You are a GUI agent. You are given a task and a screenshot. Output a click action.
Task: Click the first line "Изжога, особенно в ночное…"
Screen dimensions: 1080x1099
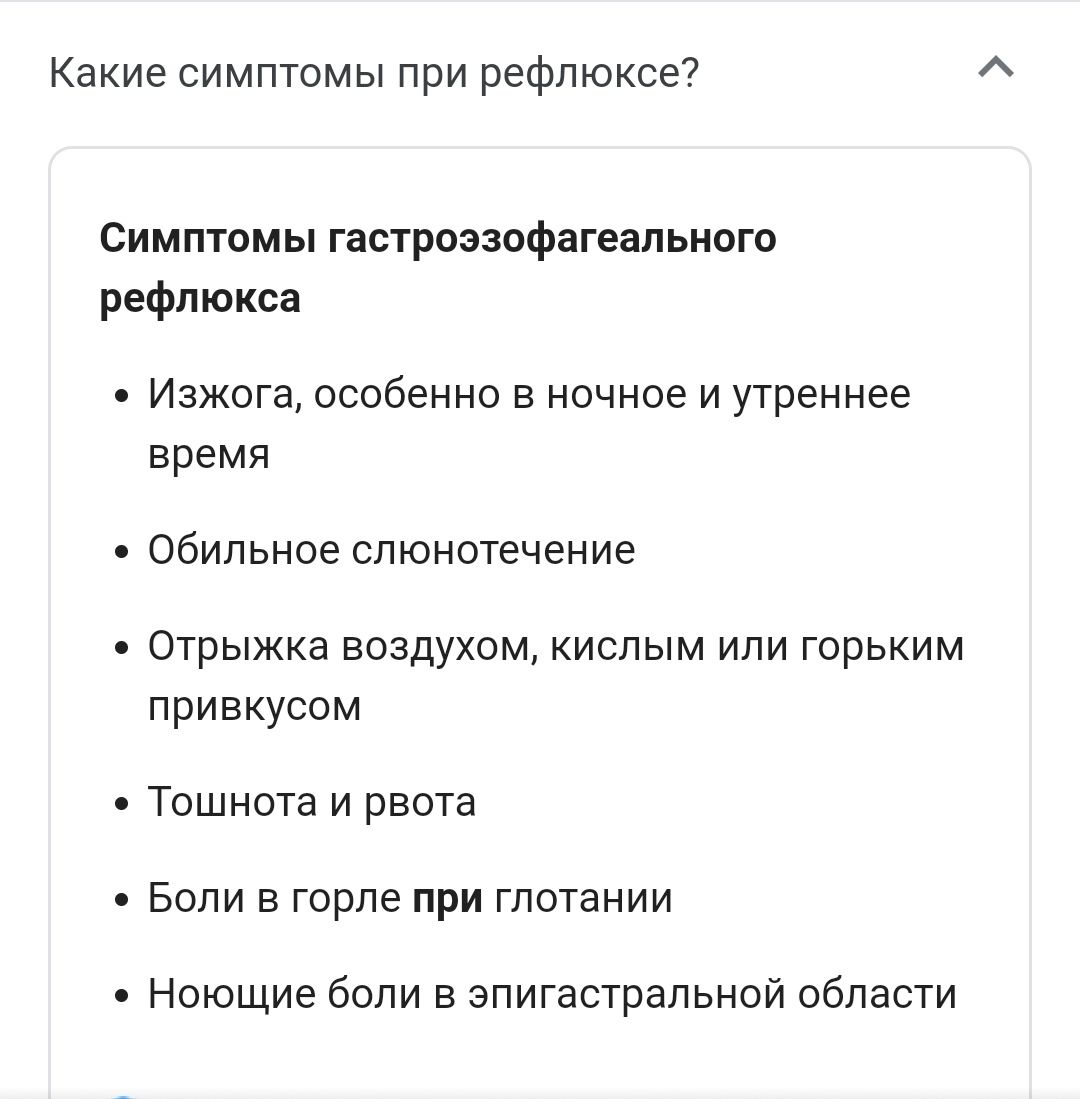point(529,394)
